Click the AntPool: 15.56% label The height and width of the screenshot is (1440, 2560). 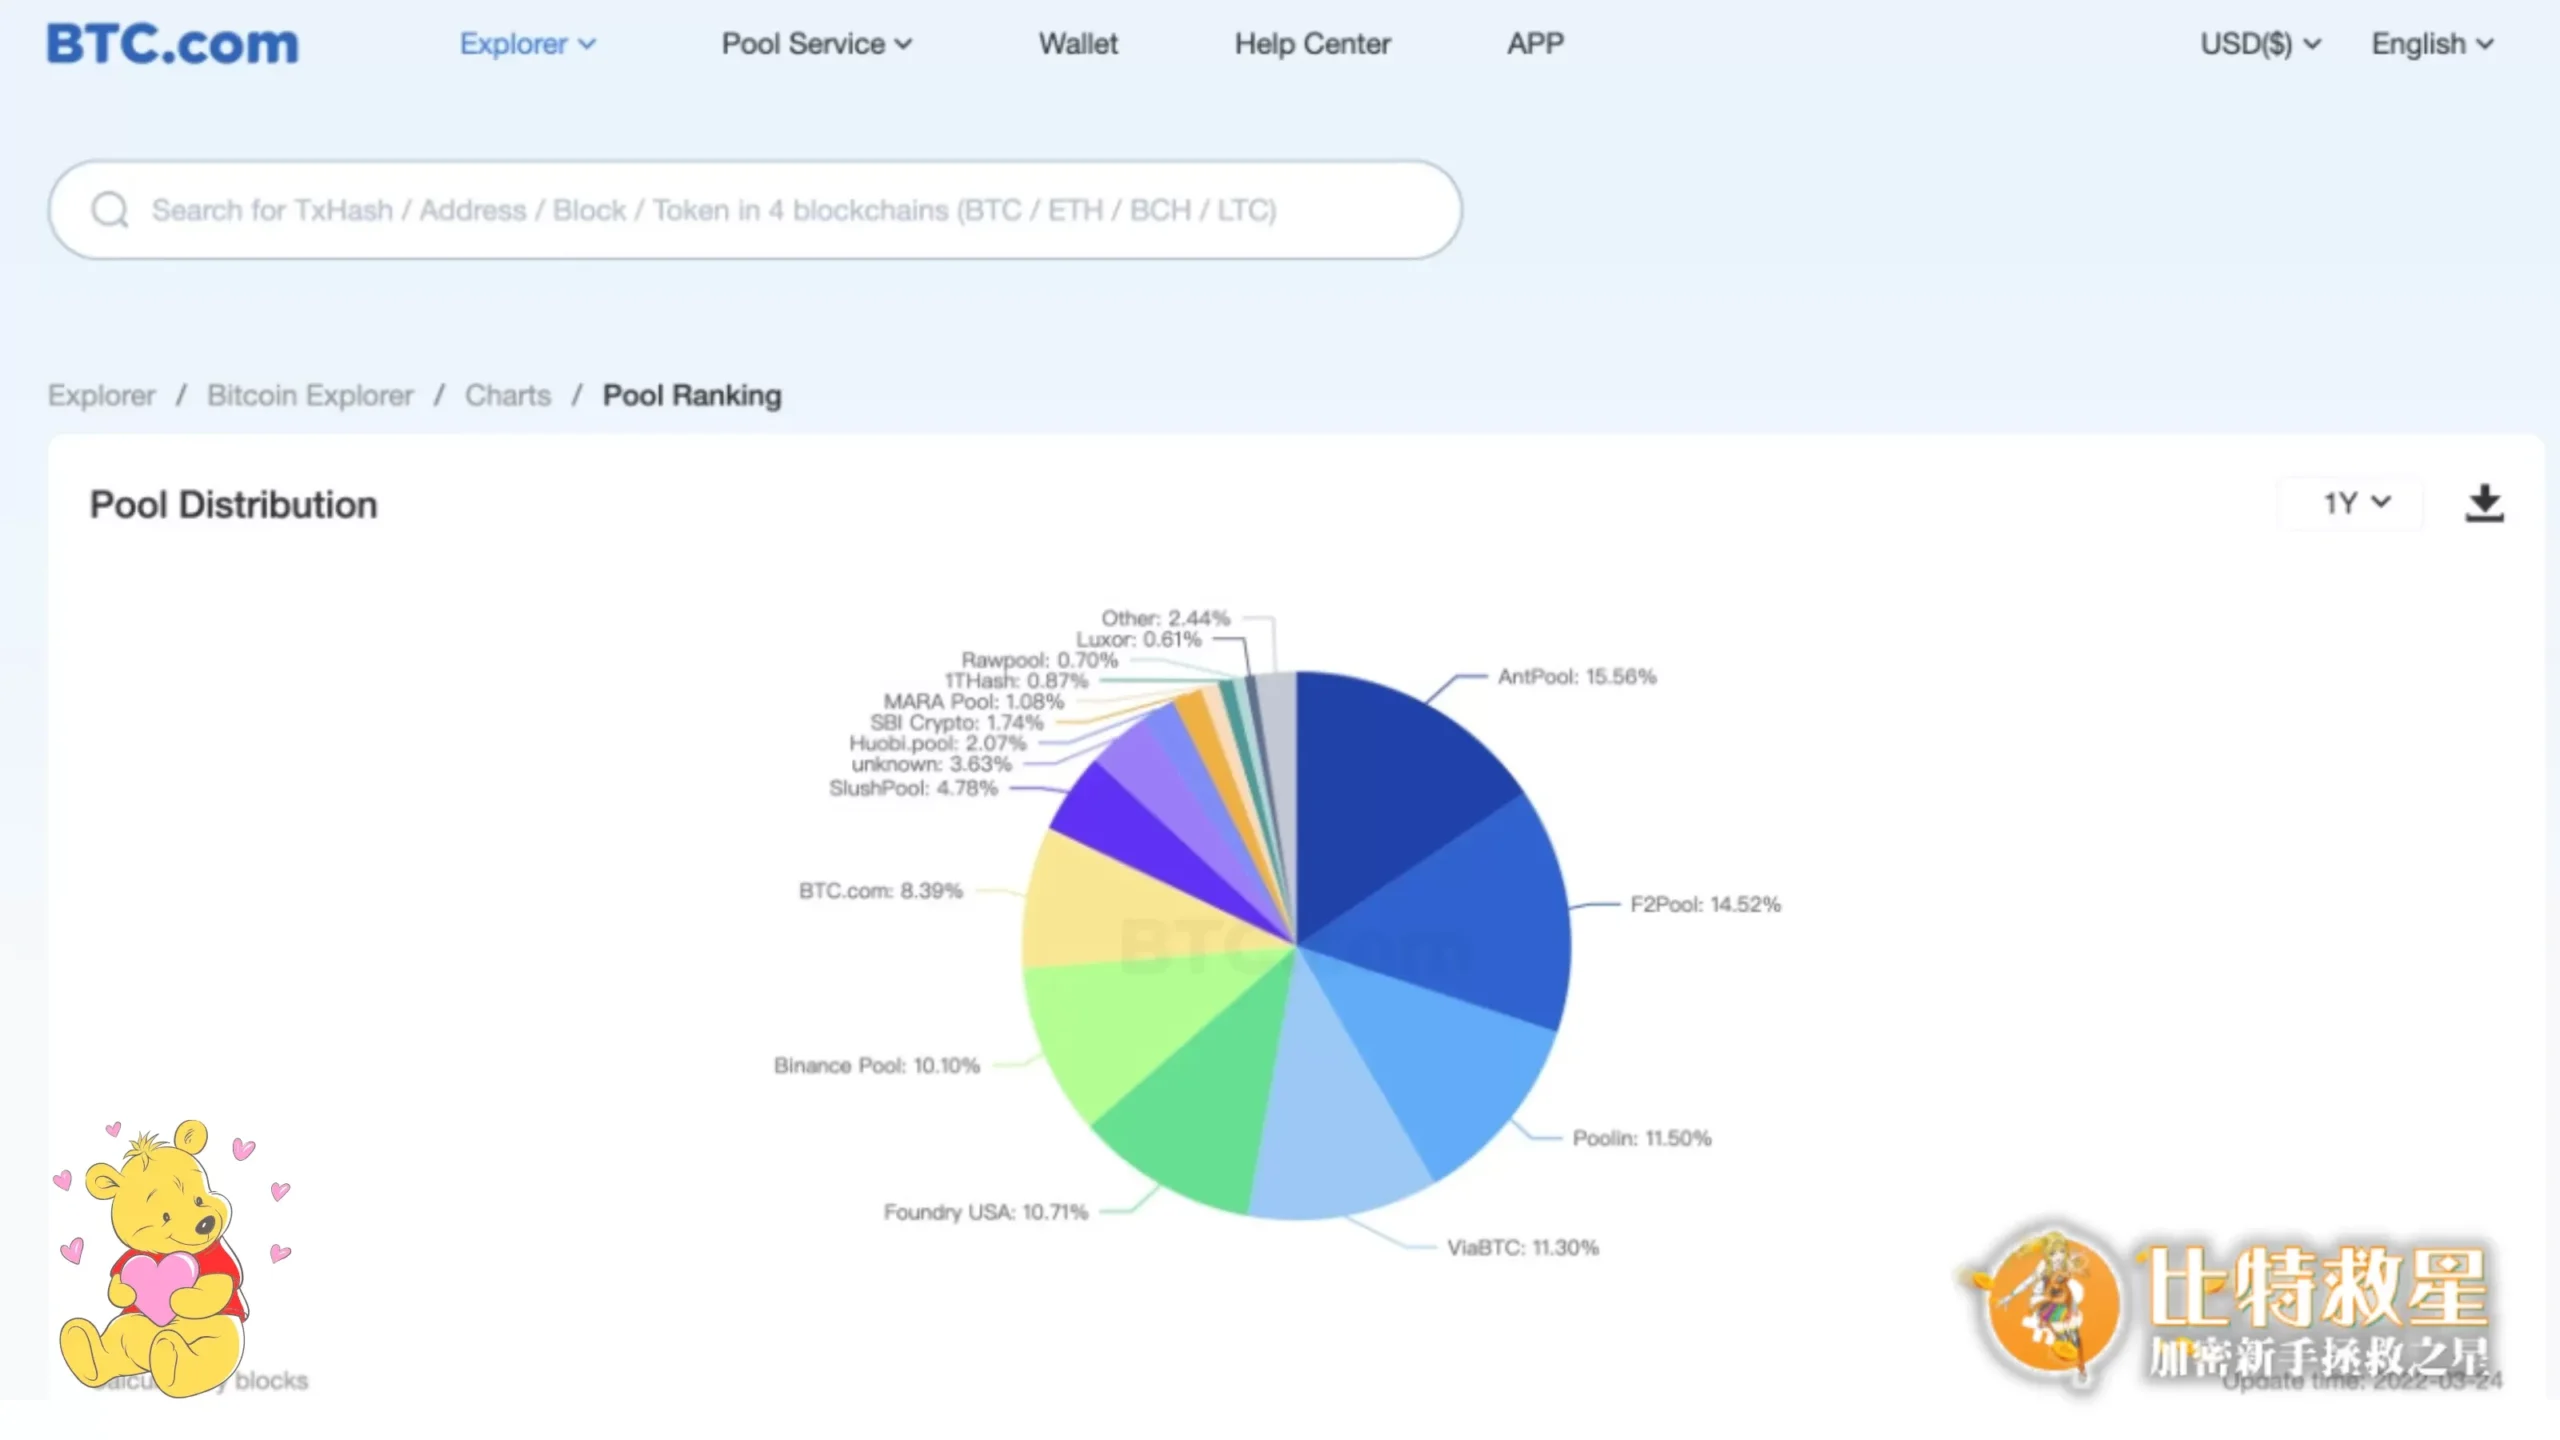(1577, 677)
